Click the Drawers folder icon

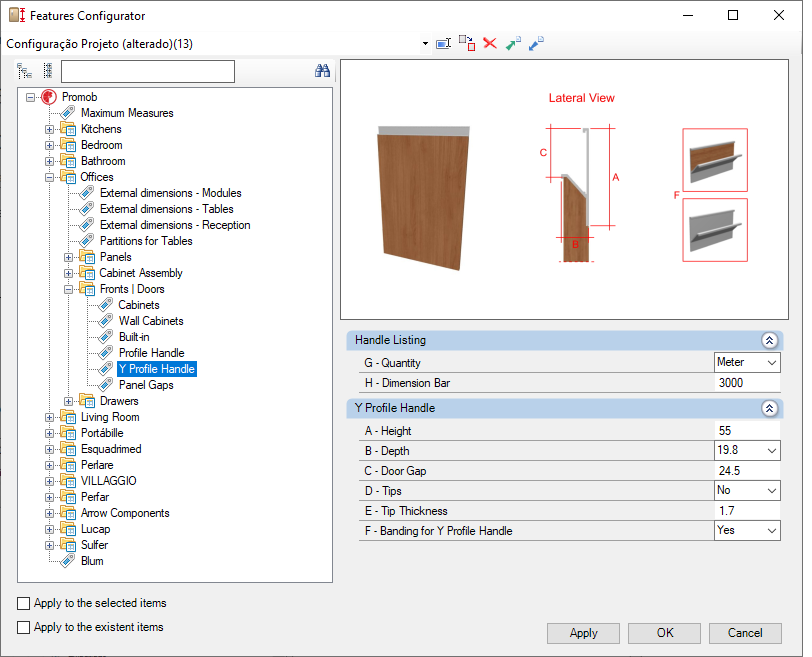[87, 401]
